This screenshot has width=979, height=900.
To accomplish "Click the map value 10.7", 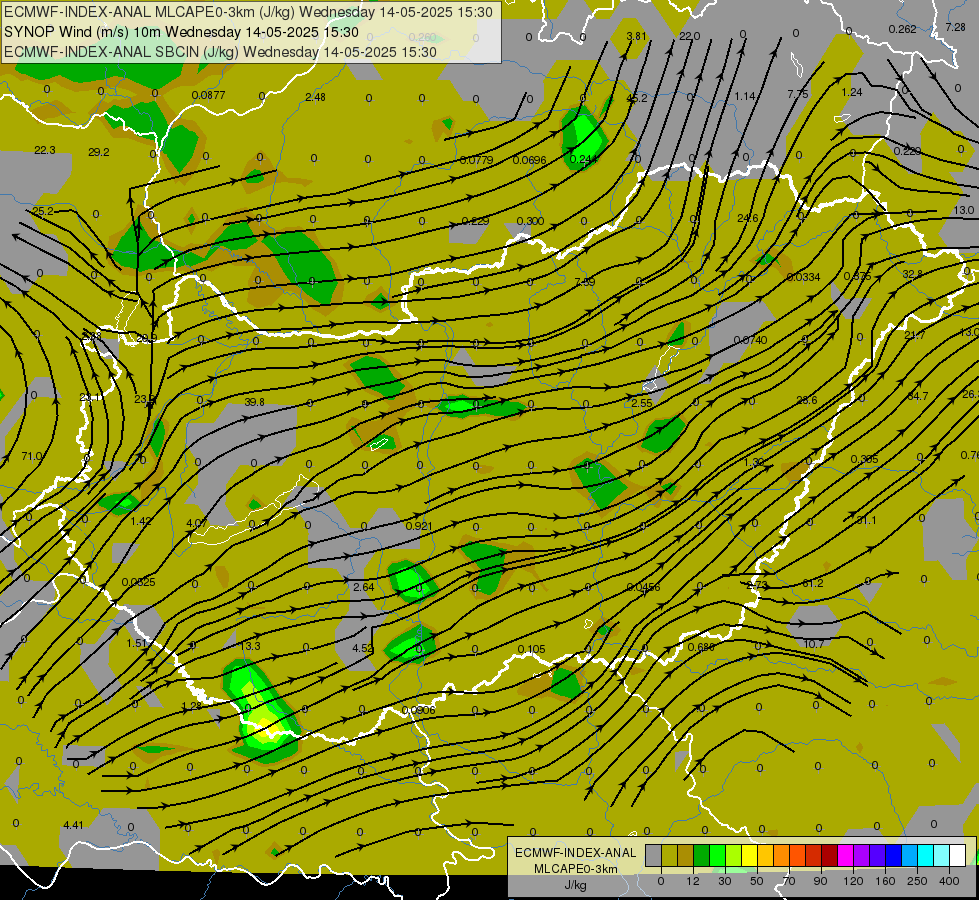I will click(814, 643).
